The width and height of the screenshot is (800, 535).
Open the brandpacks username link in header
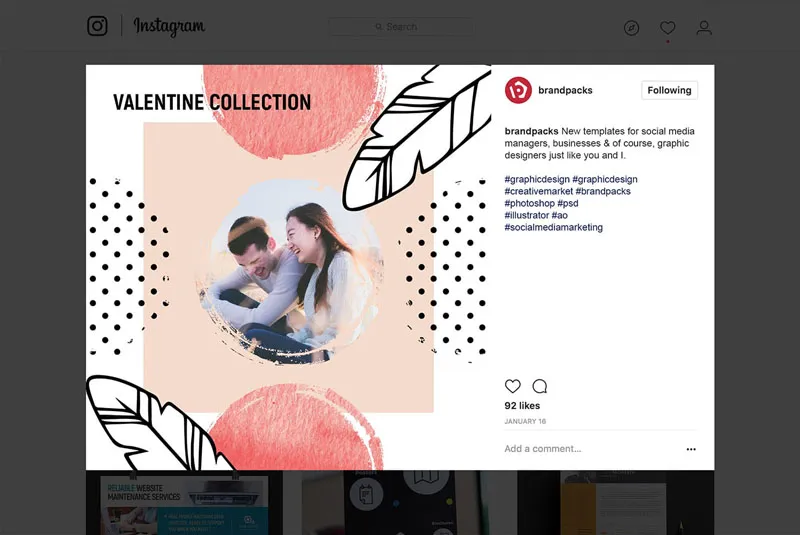point(565,90)
